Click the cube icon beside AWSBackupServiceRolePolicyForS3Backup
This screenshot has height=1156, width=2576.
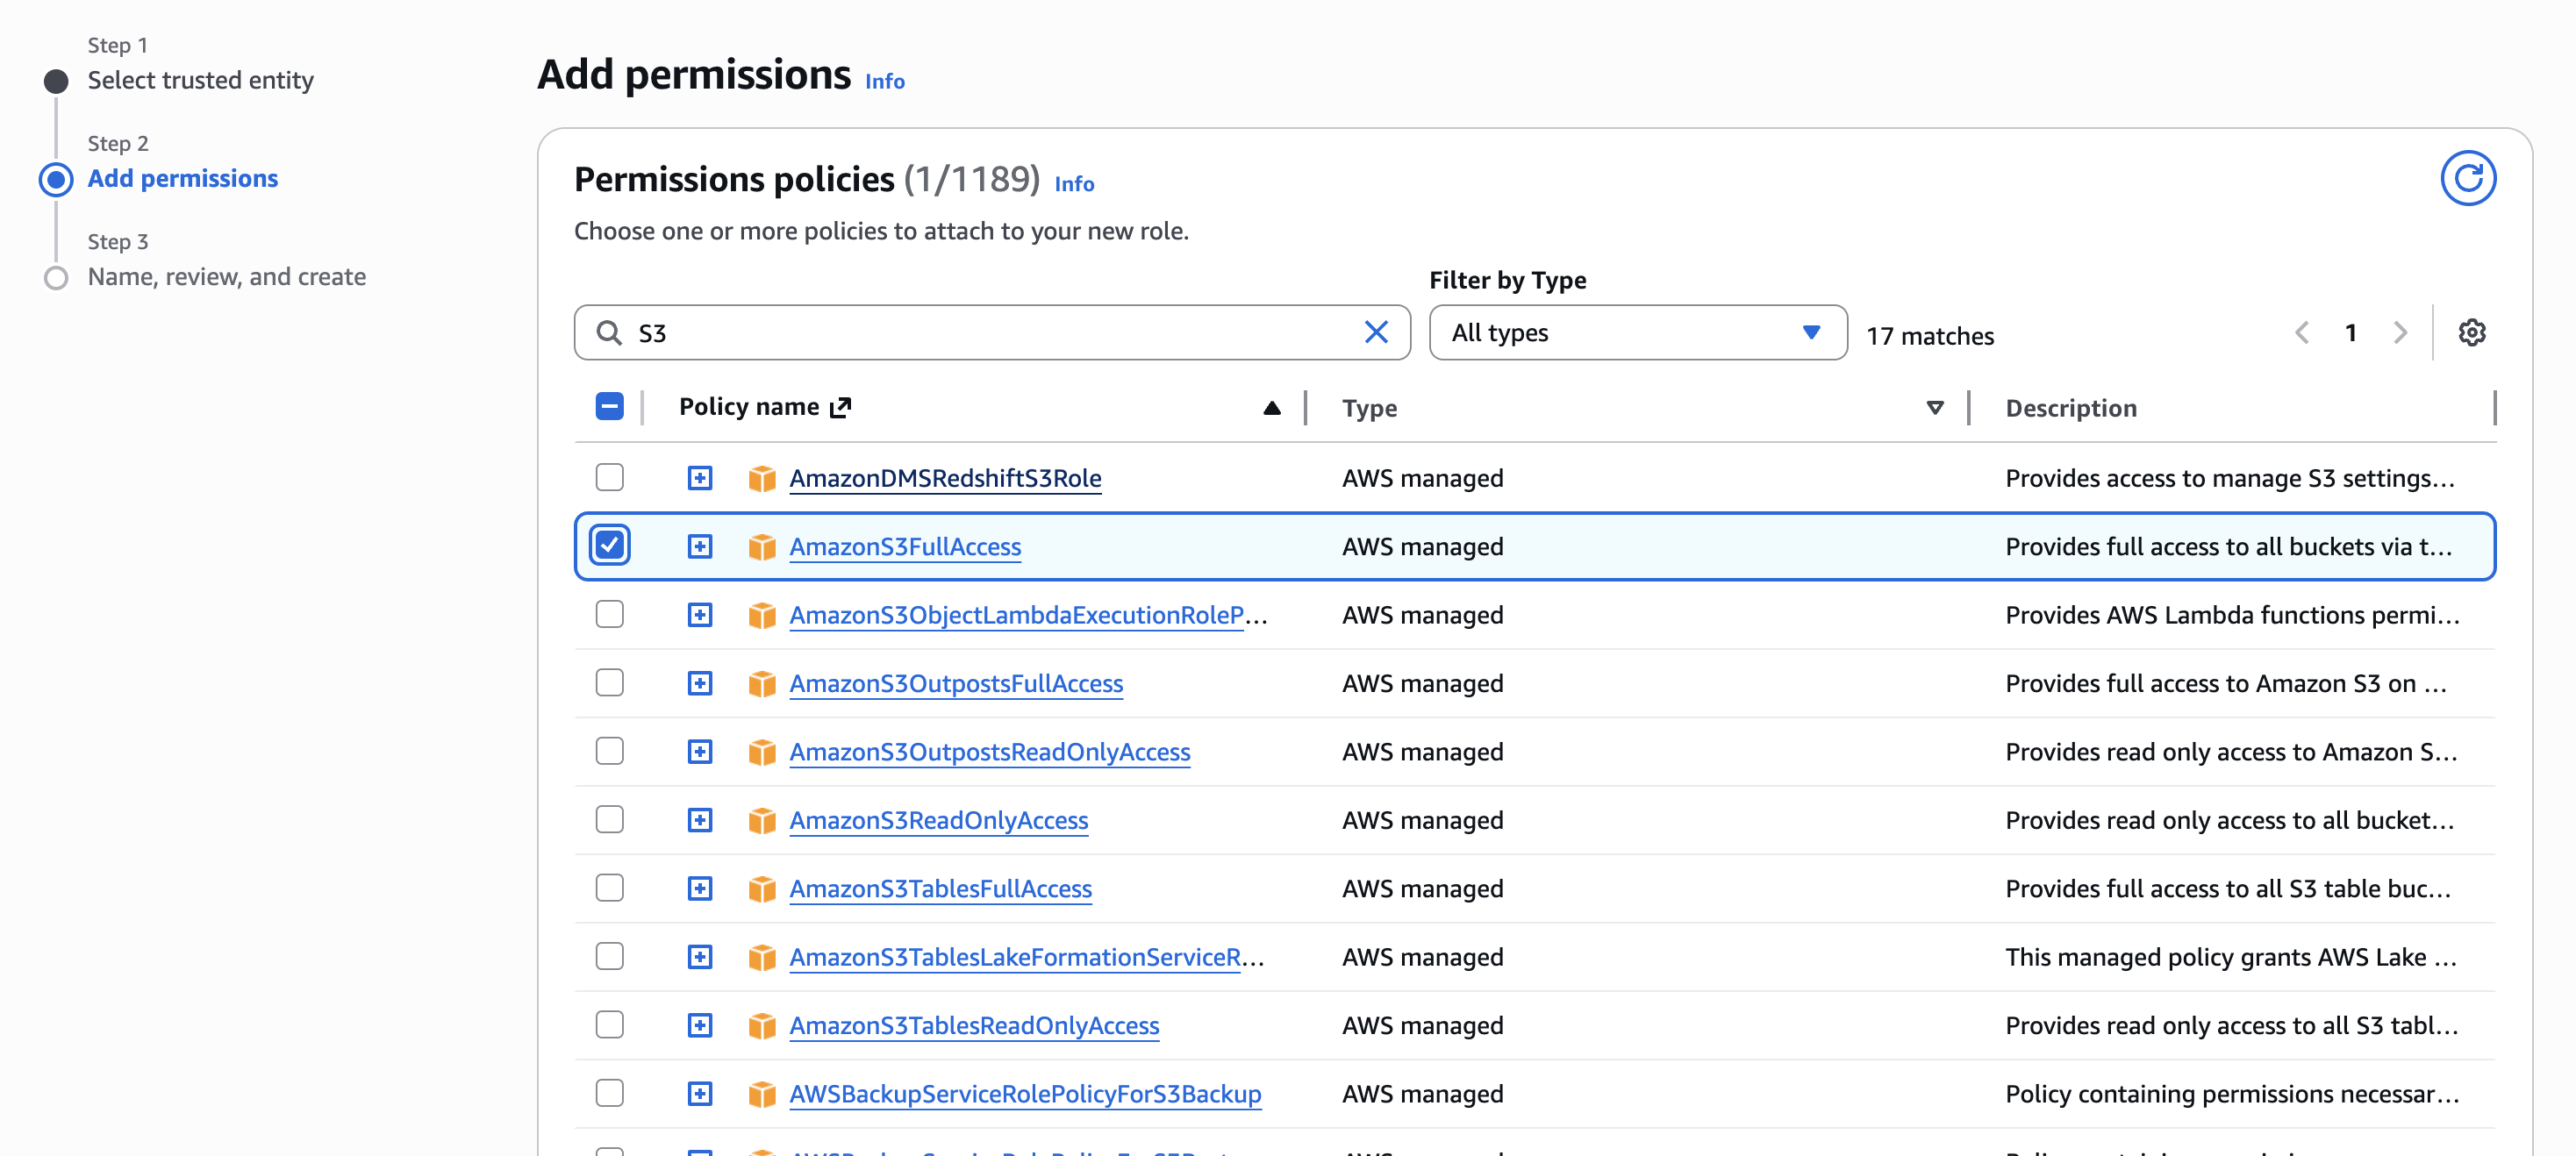(x=762, y=1094)
